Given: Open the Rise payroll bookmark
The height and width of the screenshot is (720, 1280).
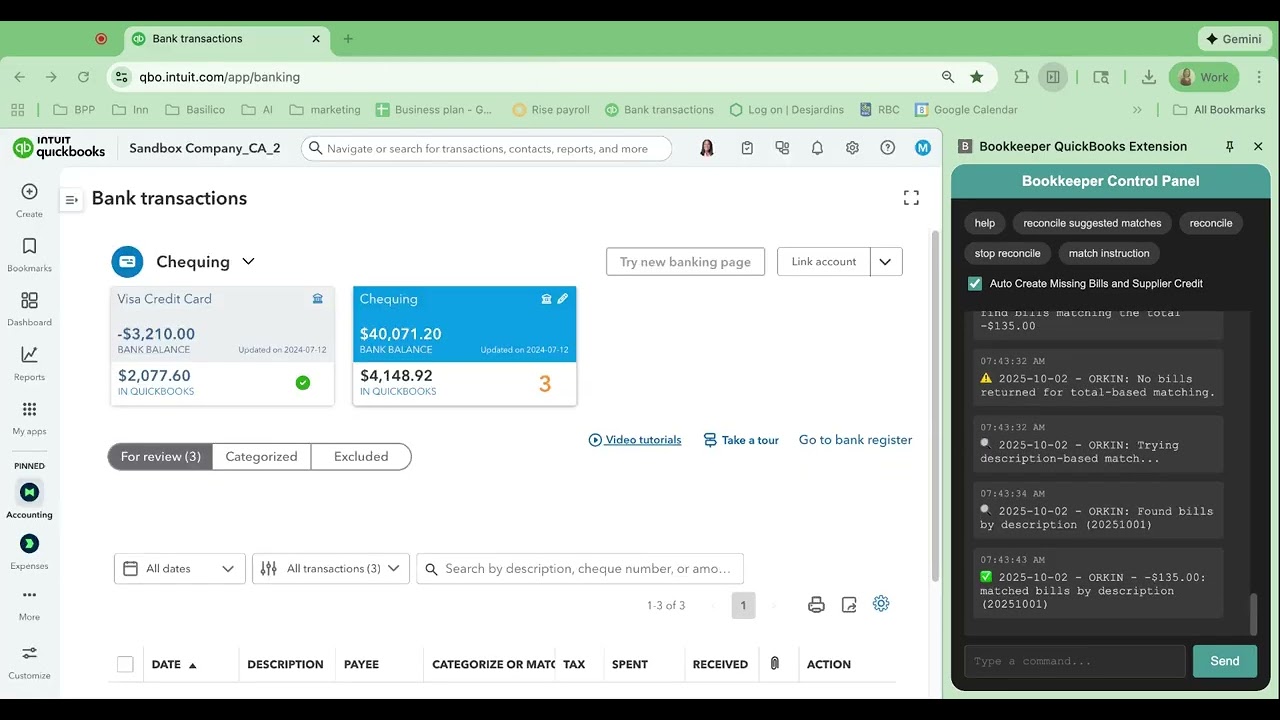Looking at the screenshot, I should point(550,110).
